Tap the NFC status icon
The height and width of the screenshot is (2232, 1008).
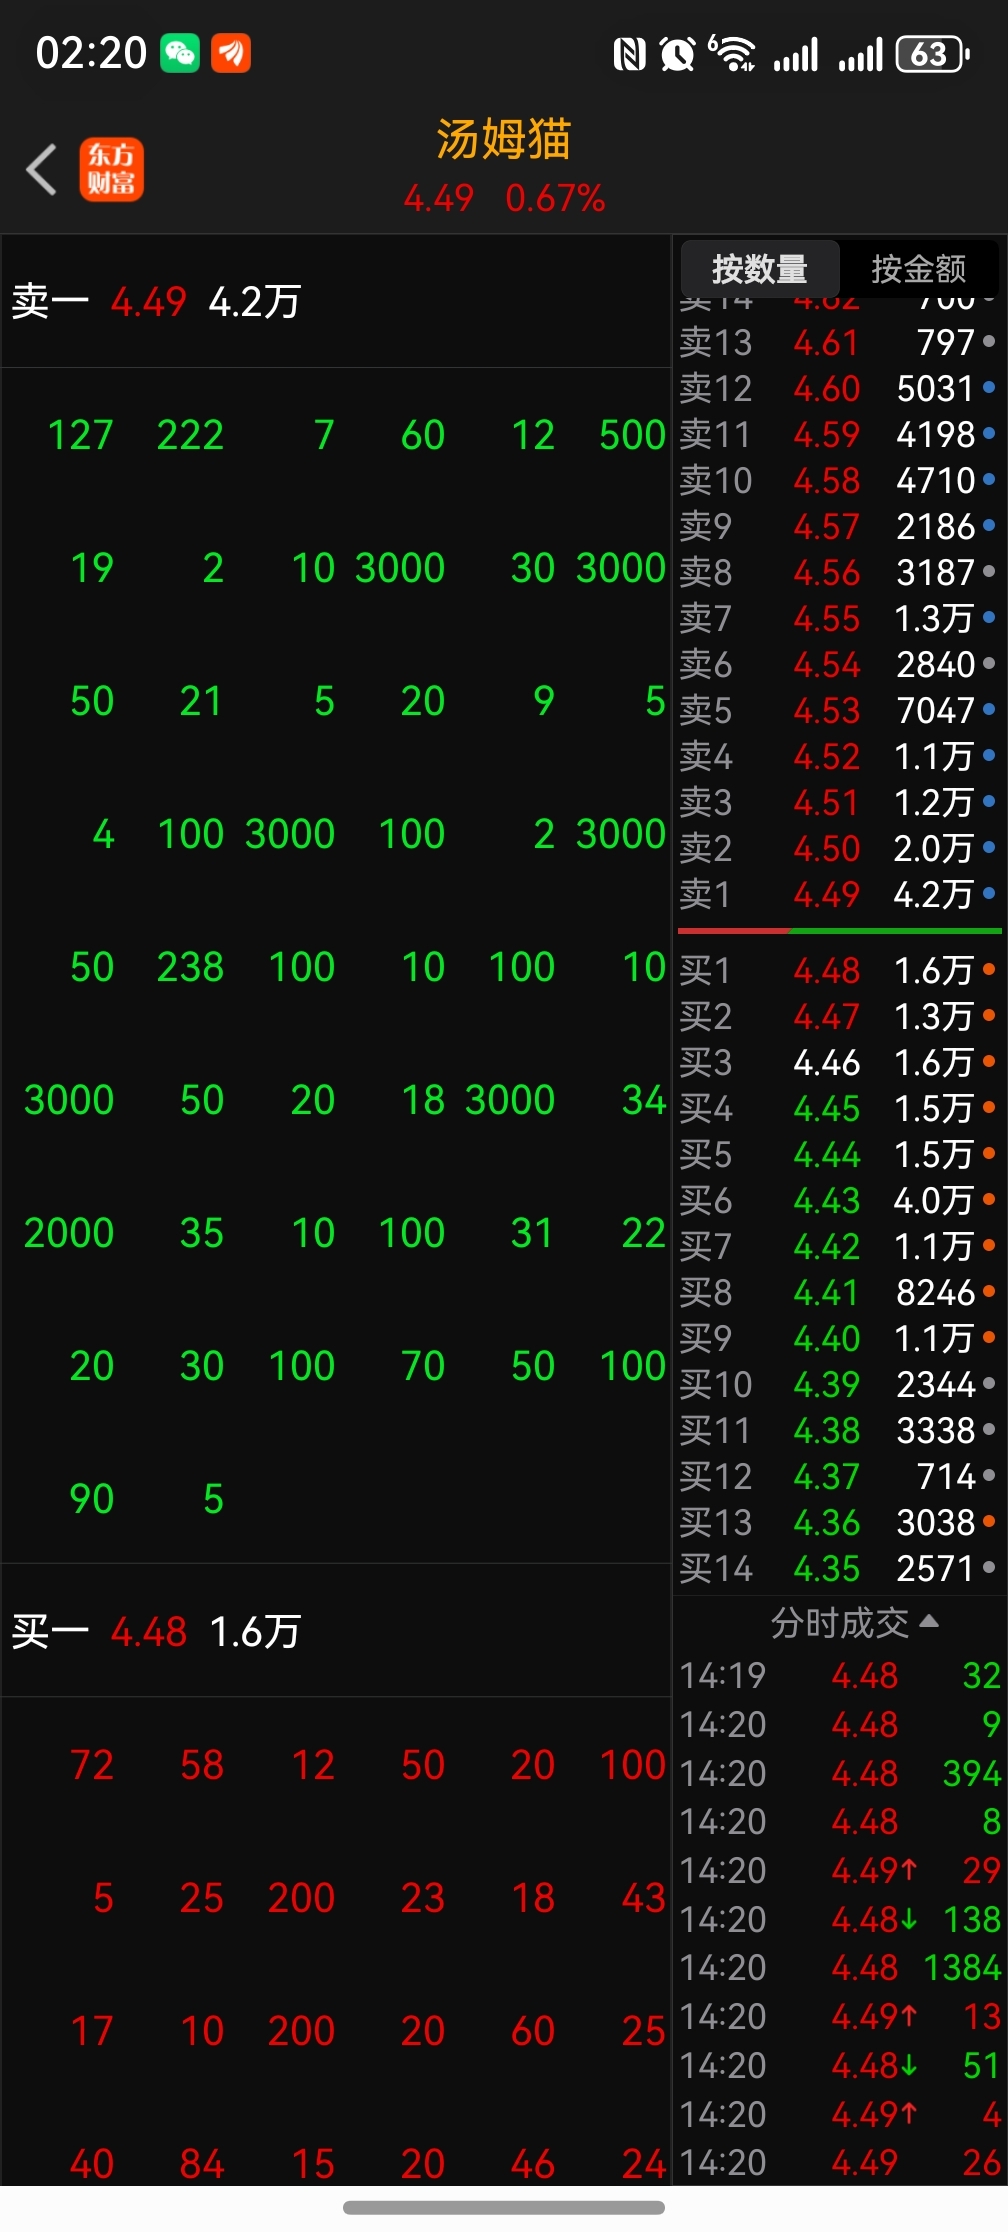[630, 54]
